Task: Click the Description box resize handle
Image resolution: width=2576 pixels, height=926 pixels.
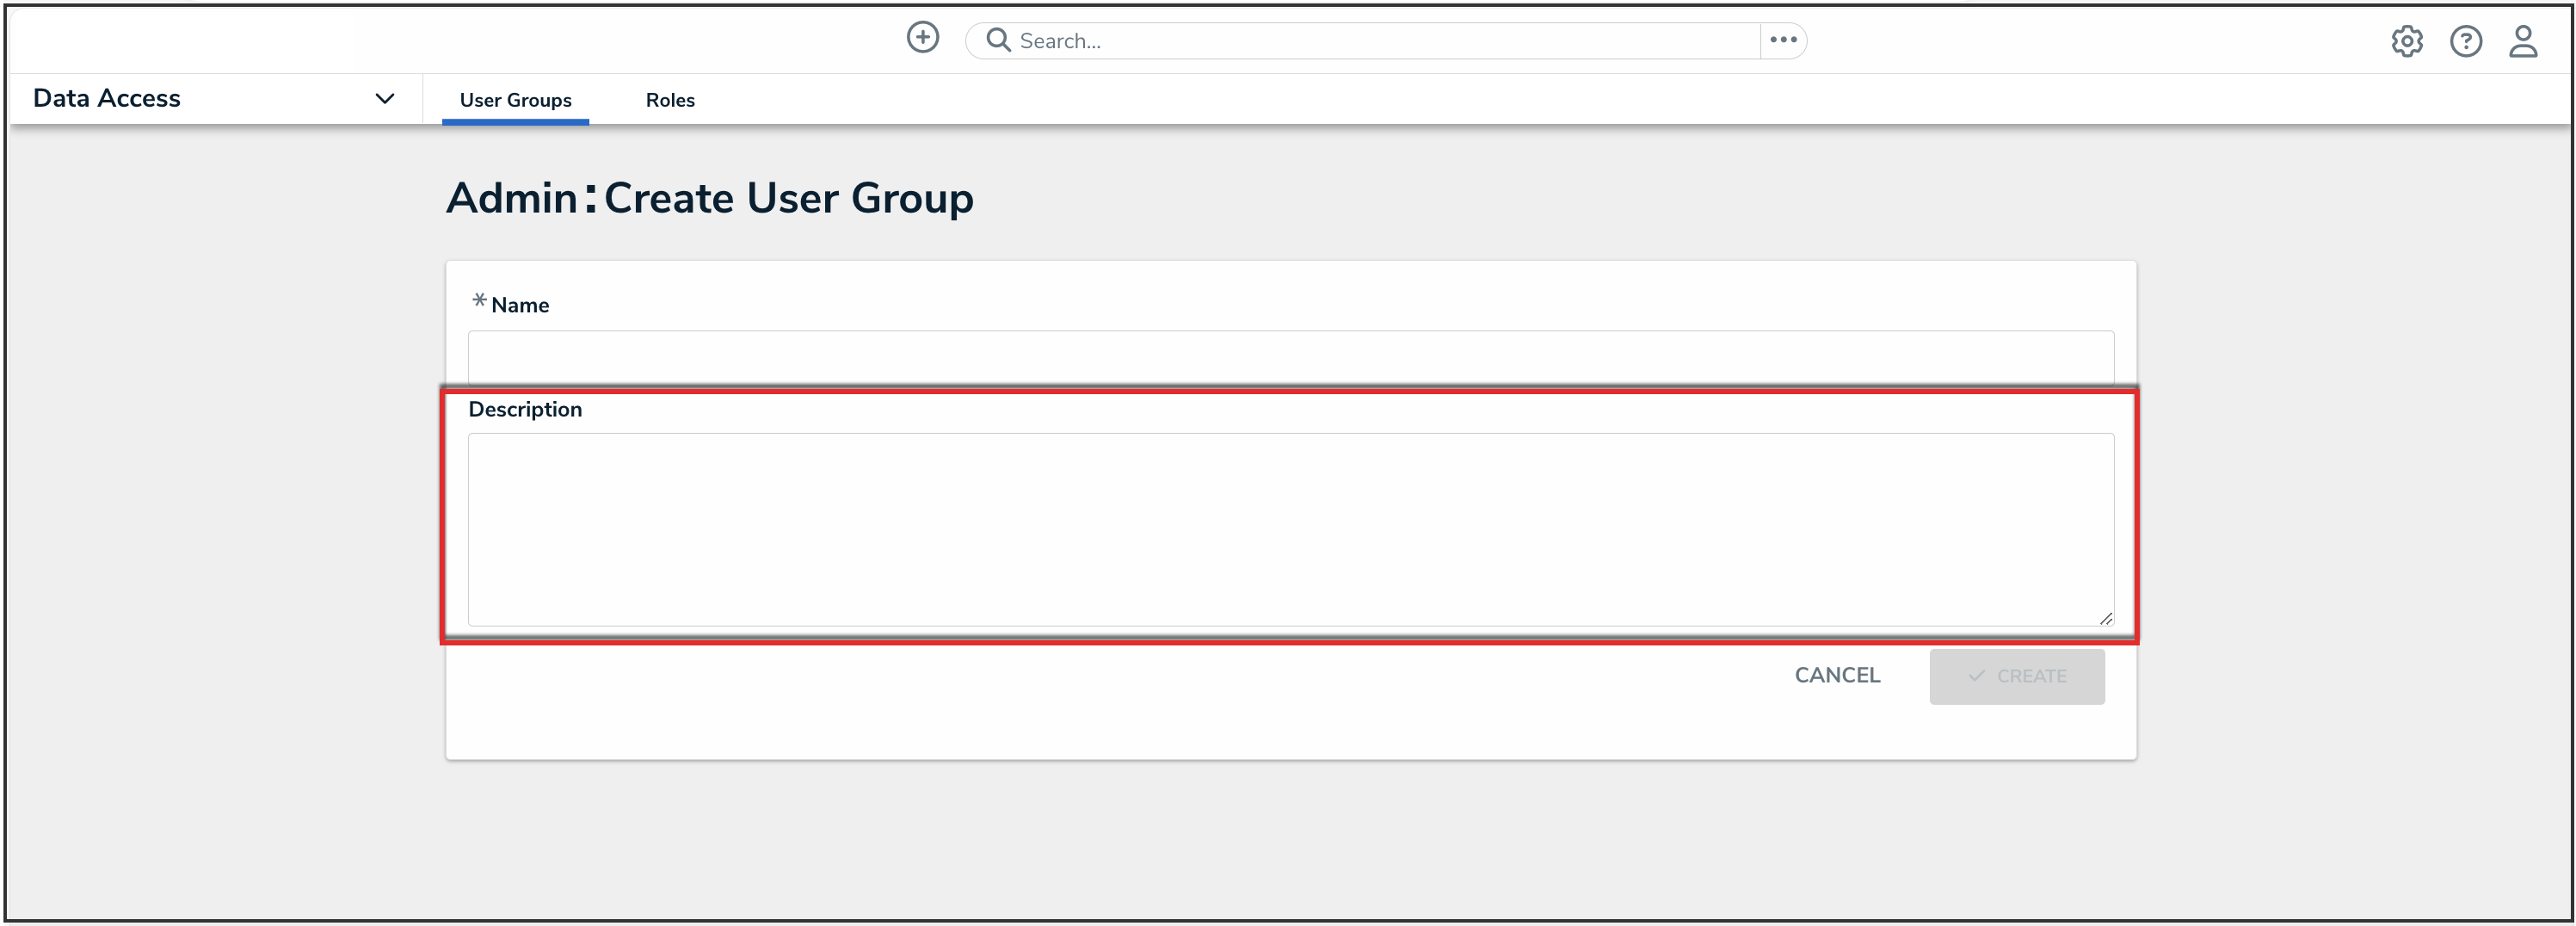Action: tap(2105, 619)
